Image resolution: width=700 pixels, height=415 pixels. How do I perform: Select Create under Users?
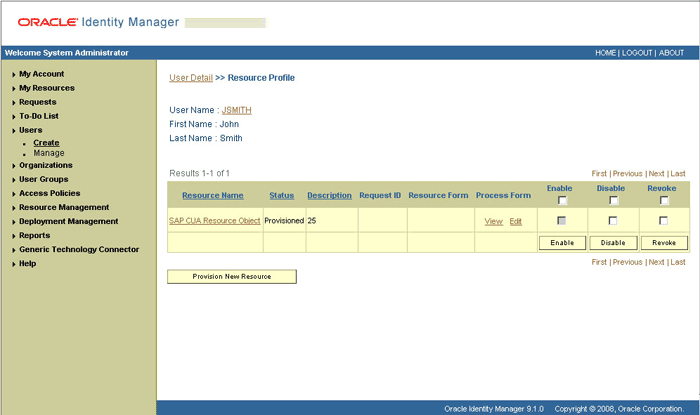pos(46,143)
